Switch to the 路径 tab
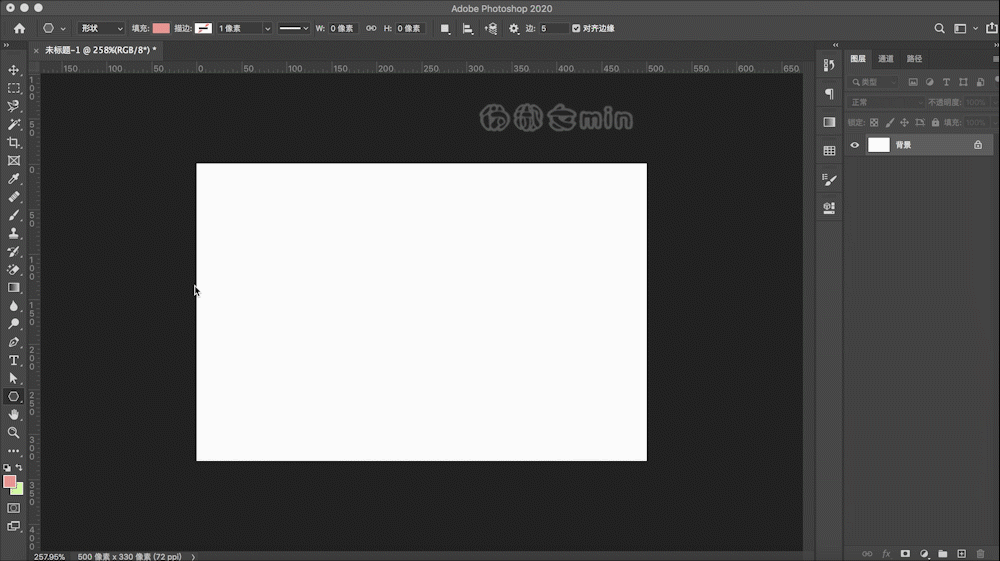The width and height of the screenshot is (1000, 561). (915, 59)
